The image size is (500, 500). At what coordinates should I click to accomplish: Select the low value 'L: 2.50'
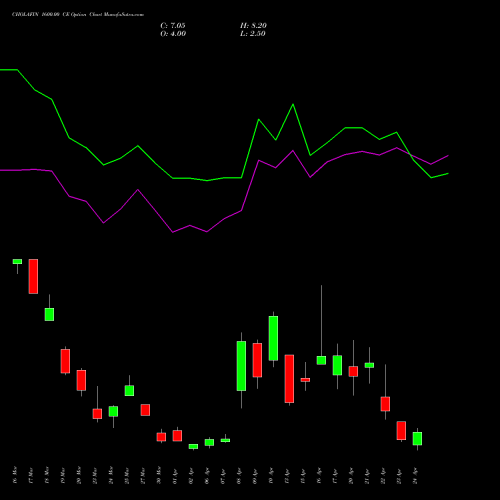tap(253, 34)
